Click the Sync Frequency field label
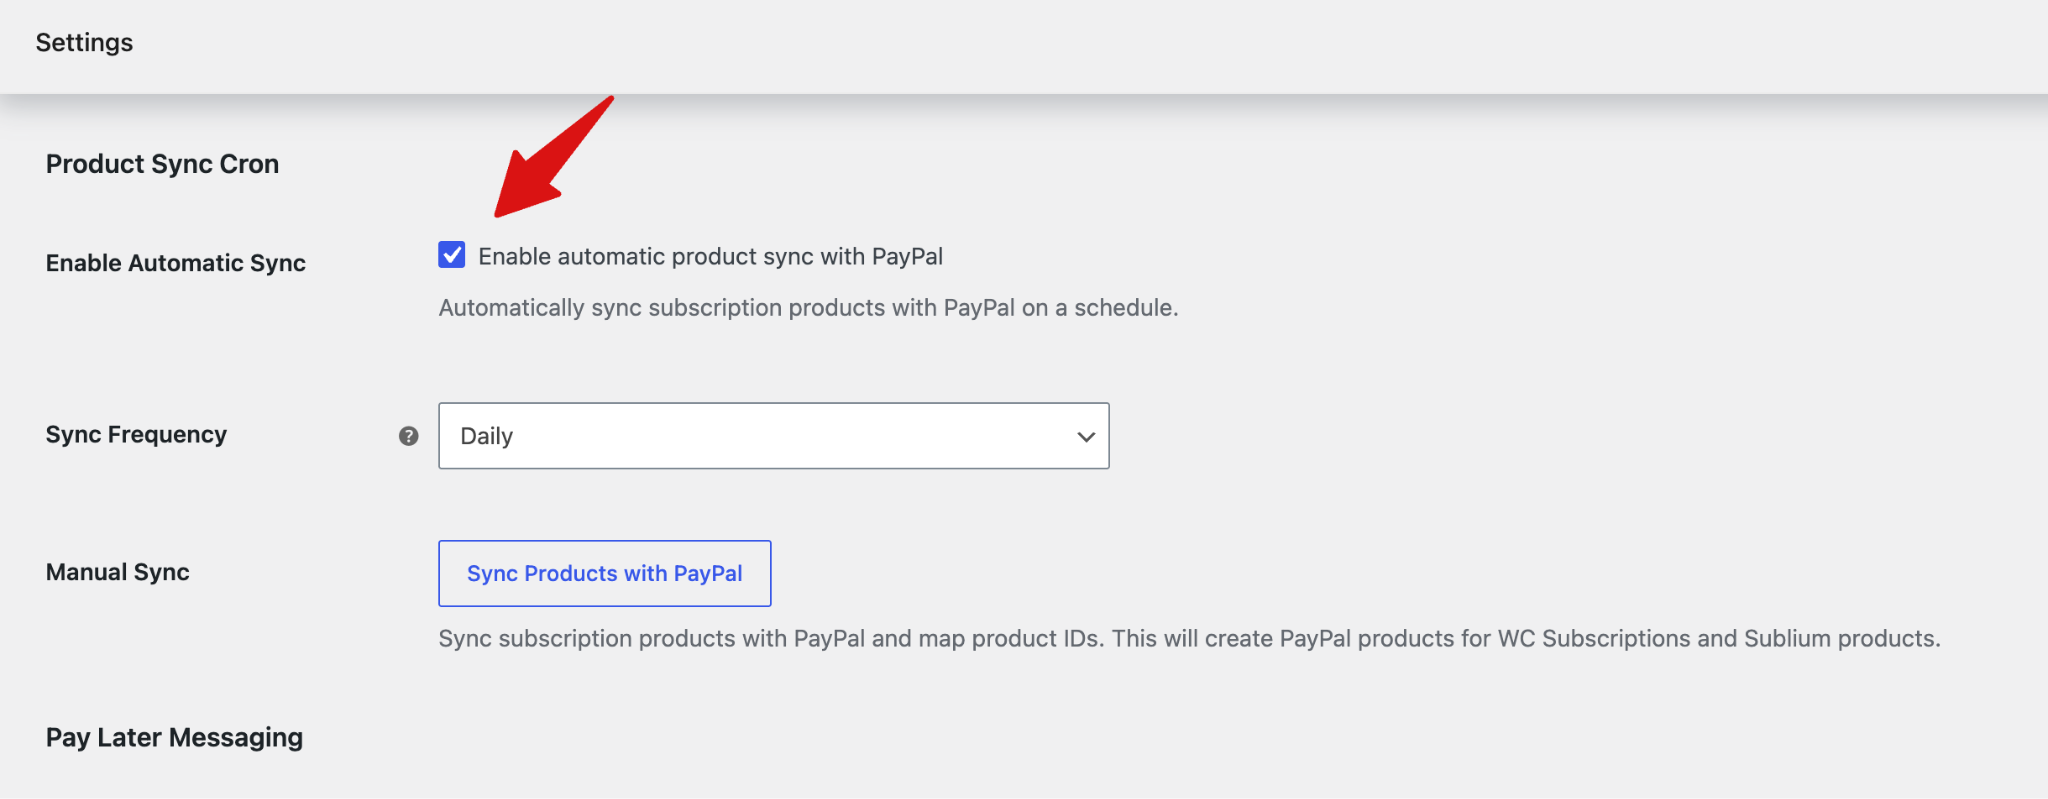 pyautogui.click(x=136, y=435)
